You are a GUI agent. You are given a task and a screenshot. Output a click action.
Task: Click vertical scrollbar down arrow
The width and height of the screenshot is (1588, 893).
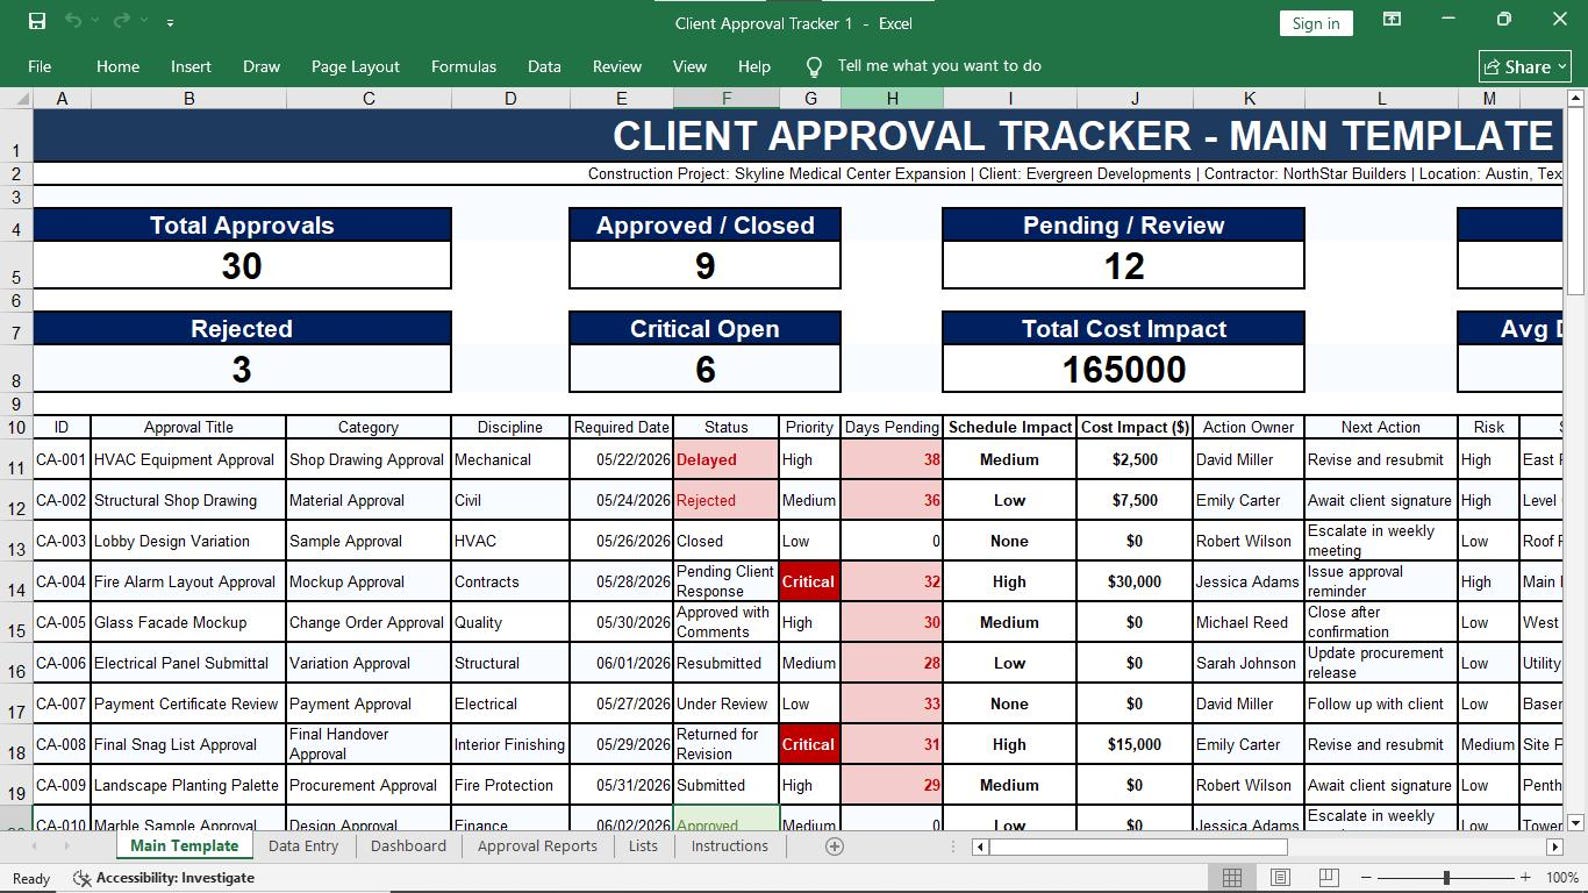[x=1576, y=823]
